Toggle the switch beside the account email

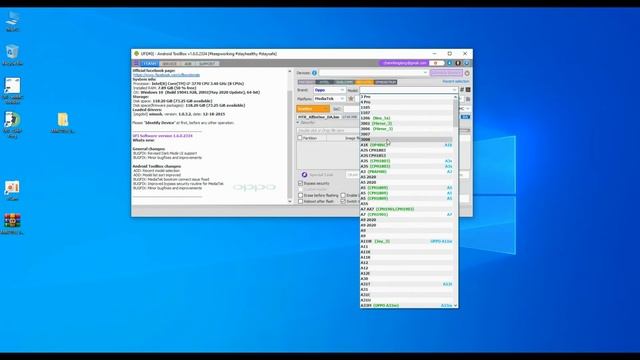point(437,63)
